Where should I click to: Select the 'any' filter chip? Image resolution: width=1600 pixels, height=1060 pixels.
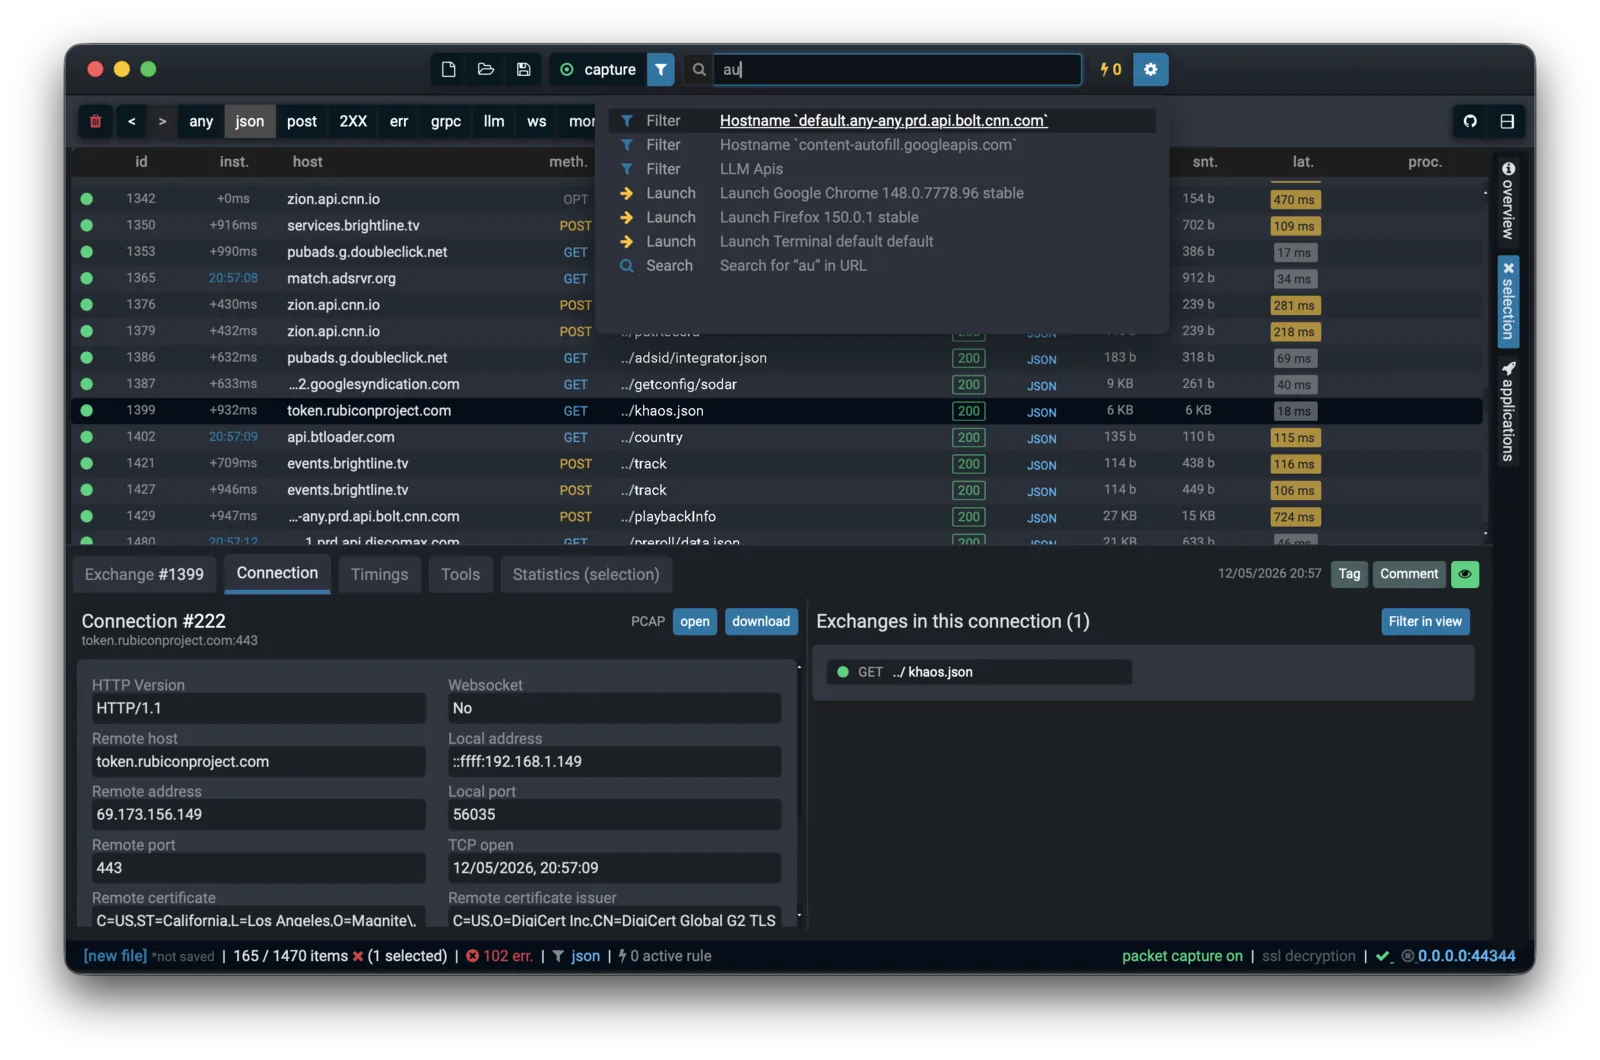(201, 121)
